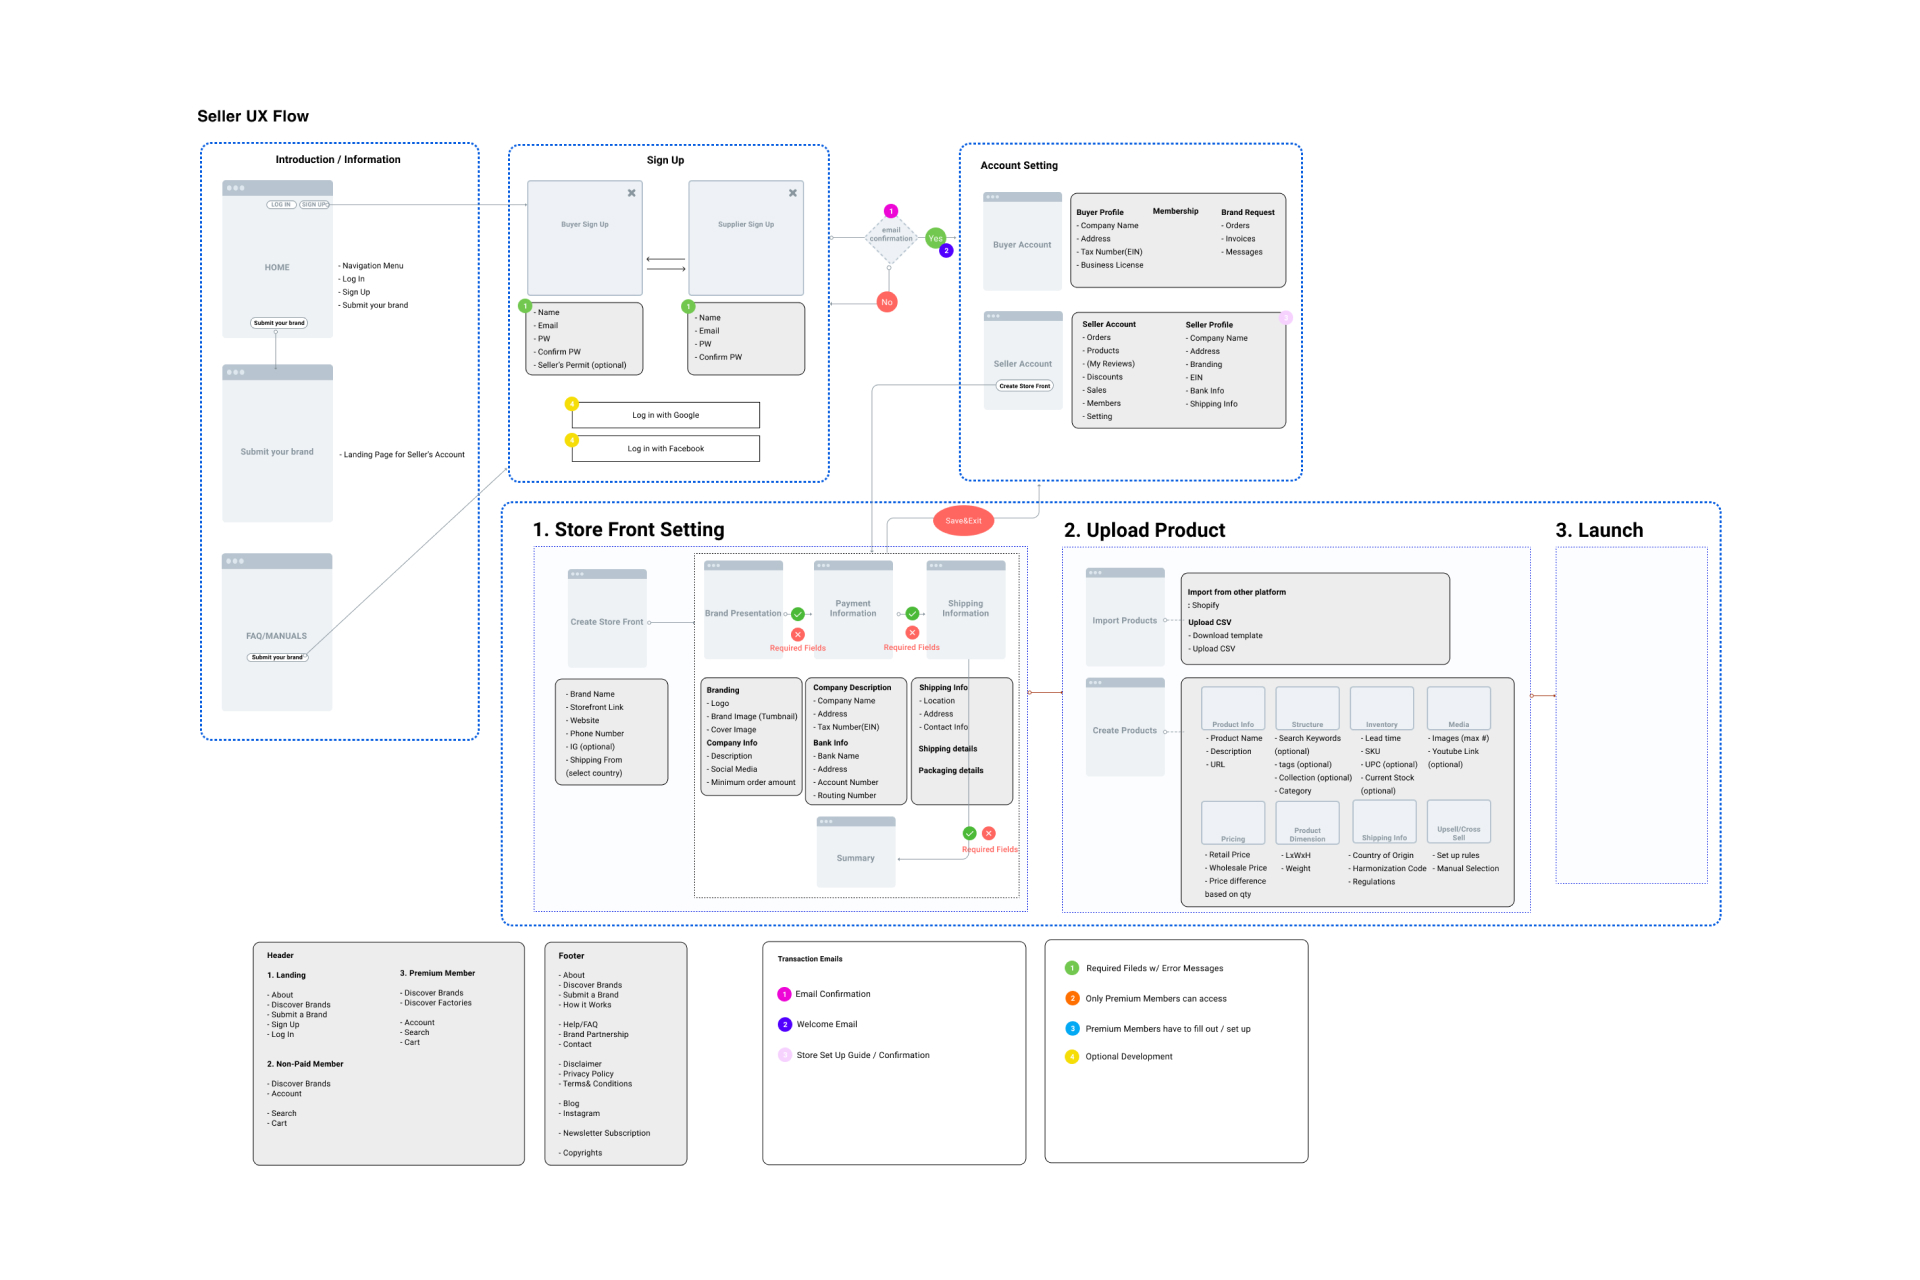Click green checkmark after Brand Presentation
The width and height of the screenshot is (1920, 1280).
798,614
